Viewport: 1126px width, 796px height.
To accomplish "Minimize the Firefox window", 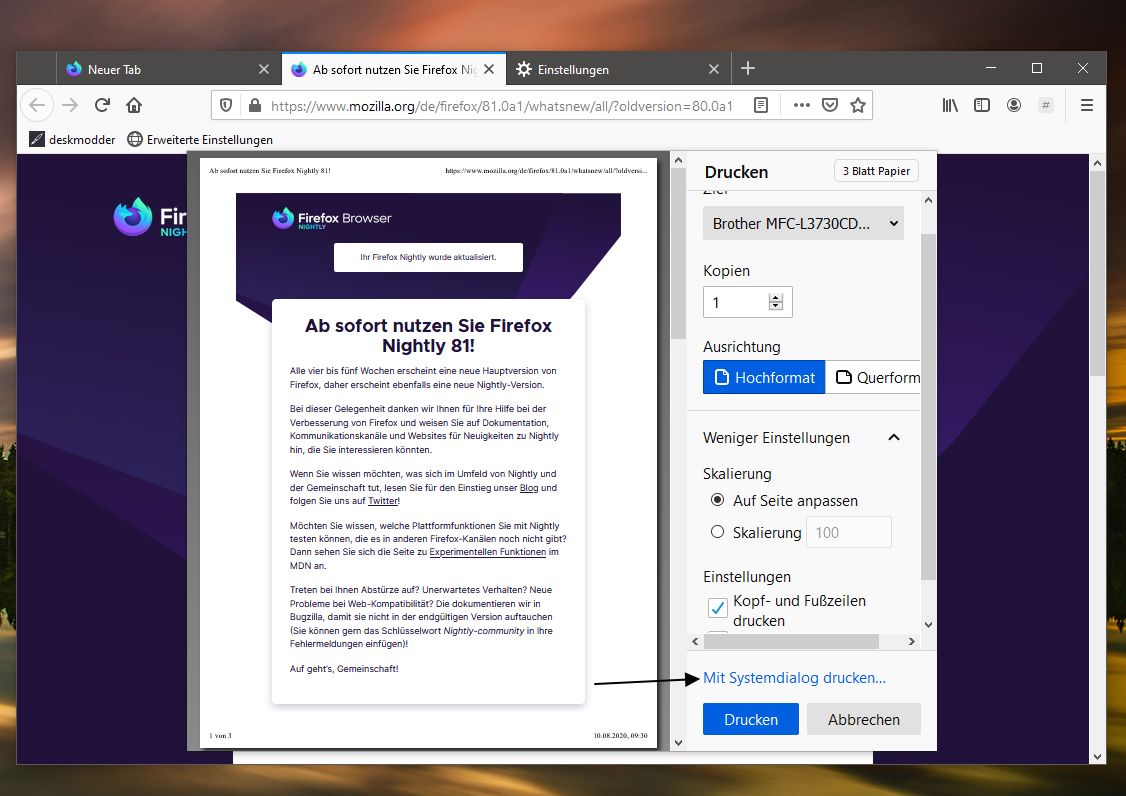I will [x=991, y=68].
